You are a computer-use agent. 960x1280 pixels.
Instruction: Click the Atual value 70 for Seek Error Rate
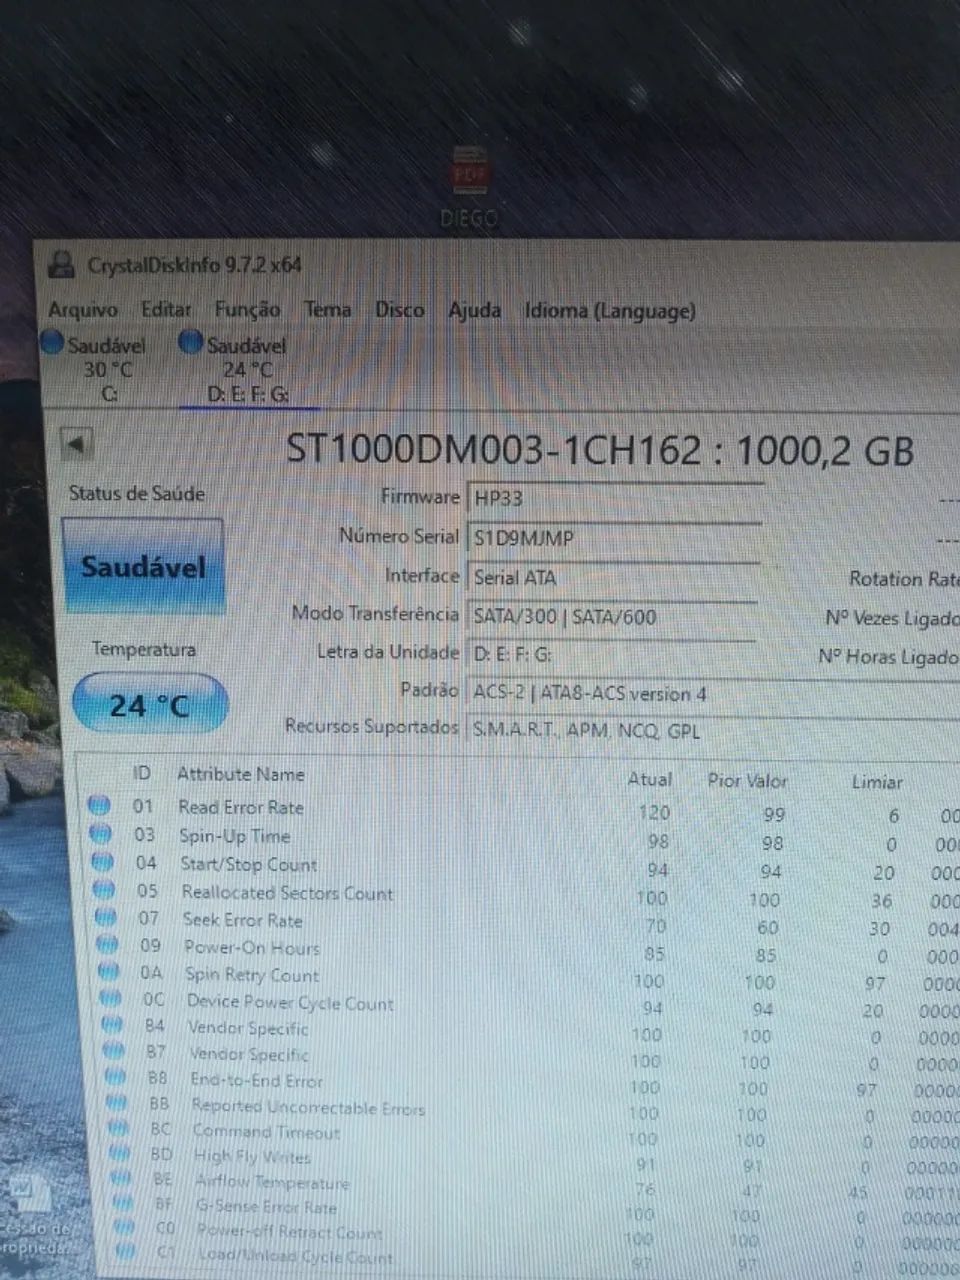pos(655,926)
